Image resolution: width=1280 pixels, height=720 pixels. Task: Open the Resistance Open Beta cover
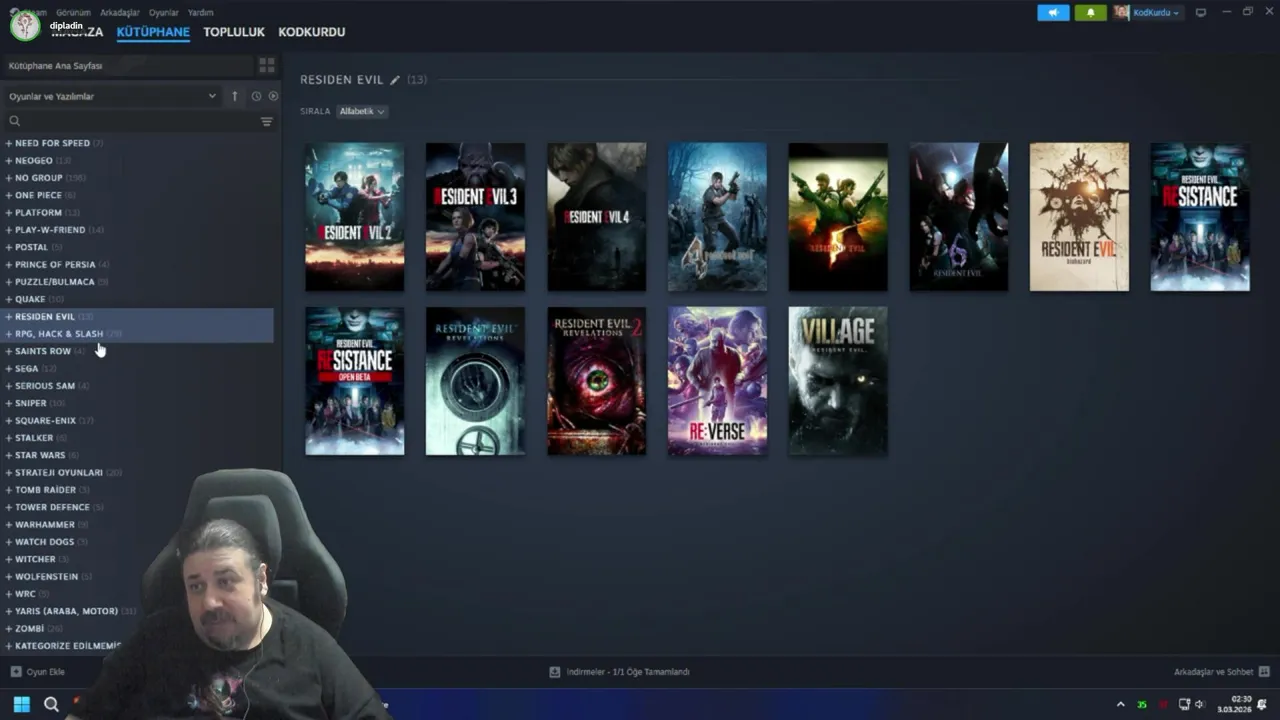click(x=355, y=381)
